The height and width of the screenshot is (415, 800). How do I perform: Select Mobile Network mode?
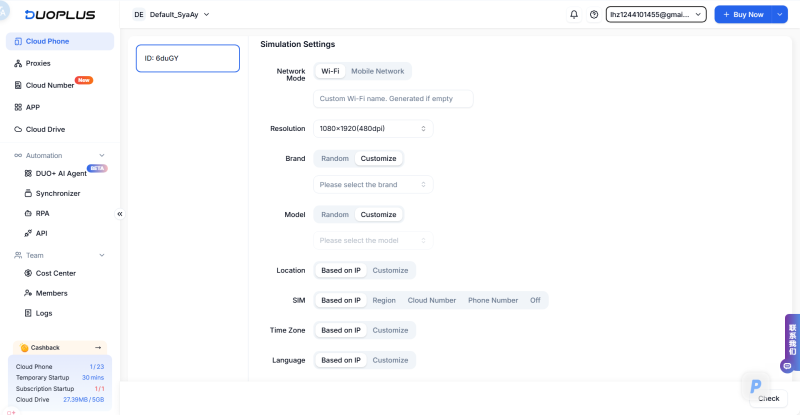pos(378,71)
